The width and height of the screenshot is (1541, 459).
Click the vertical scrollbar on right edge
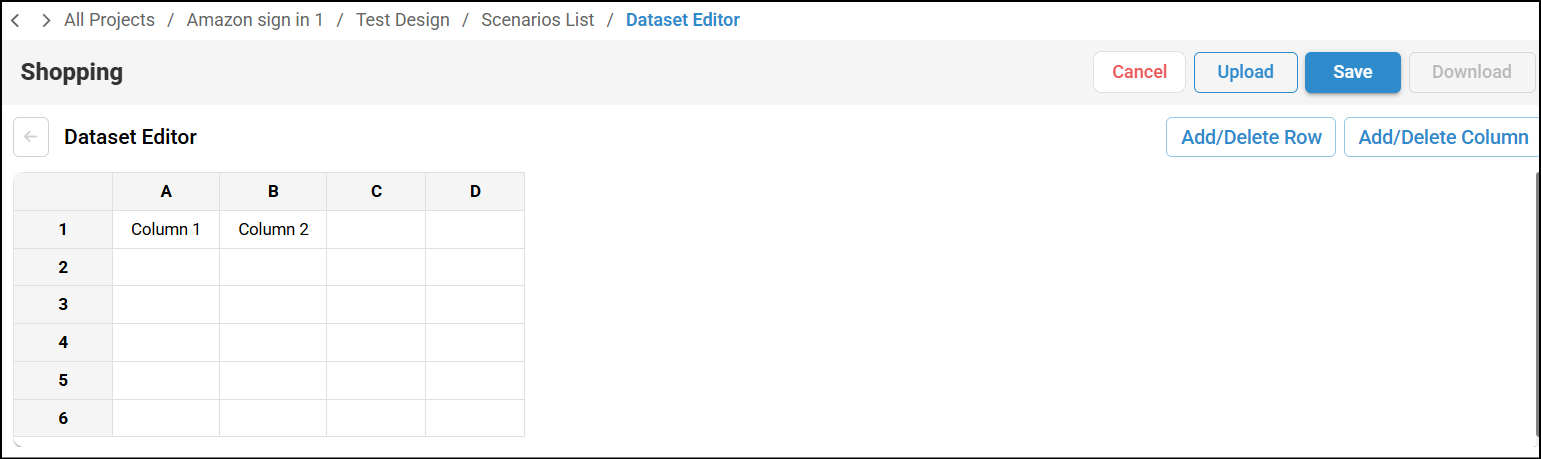(x=1537, y=300)
